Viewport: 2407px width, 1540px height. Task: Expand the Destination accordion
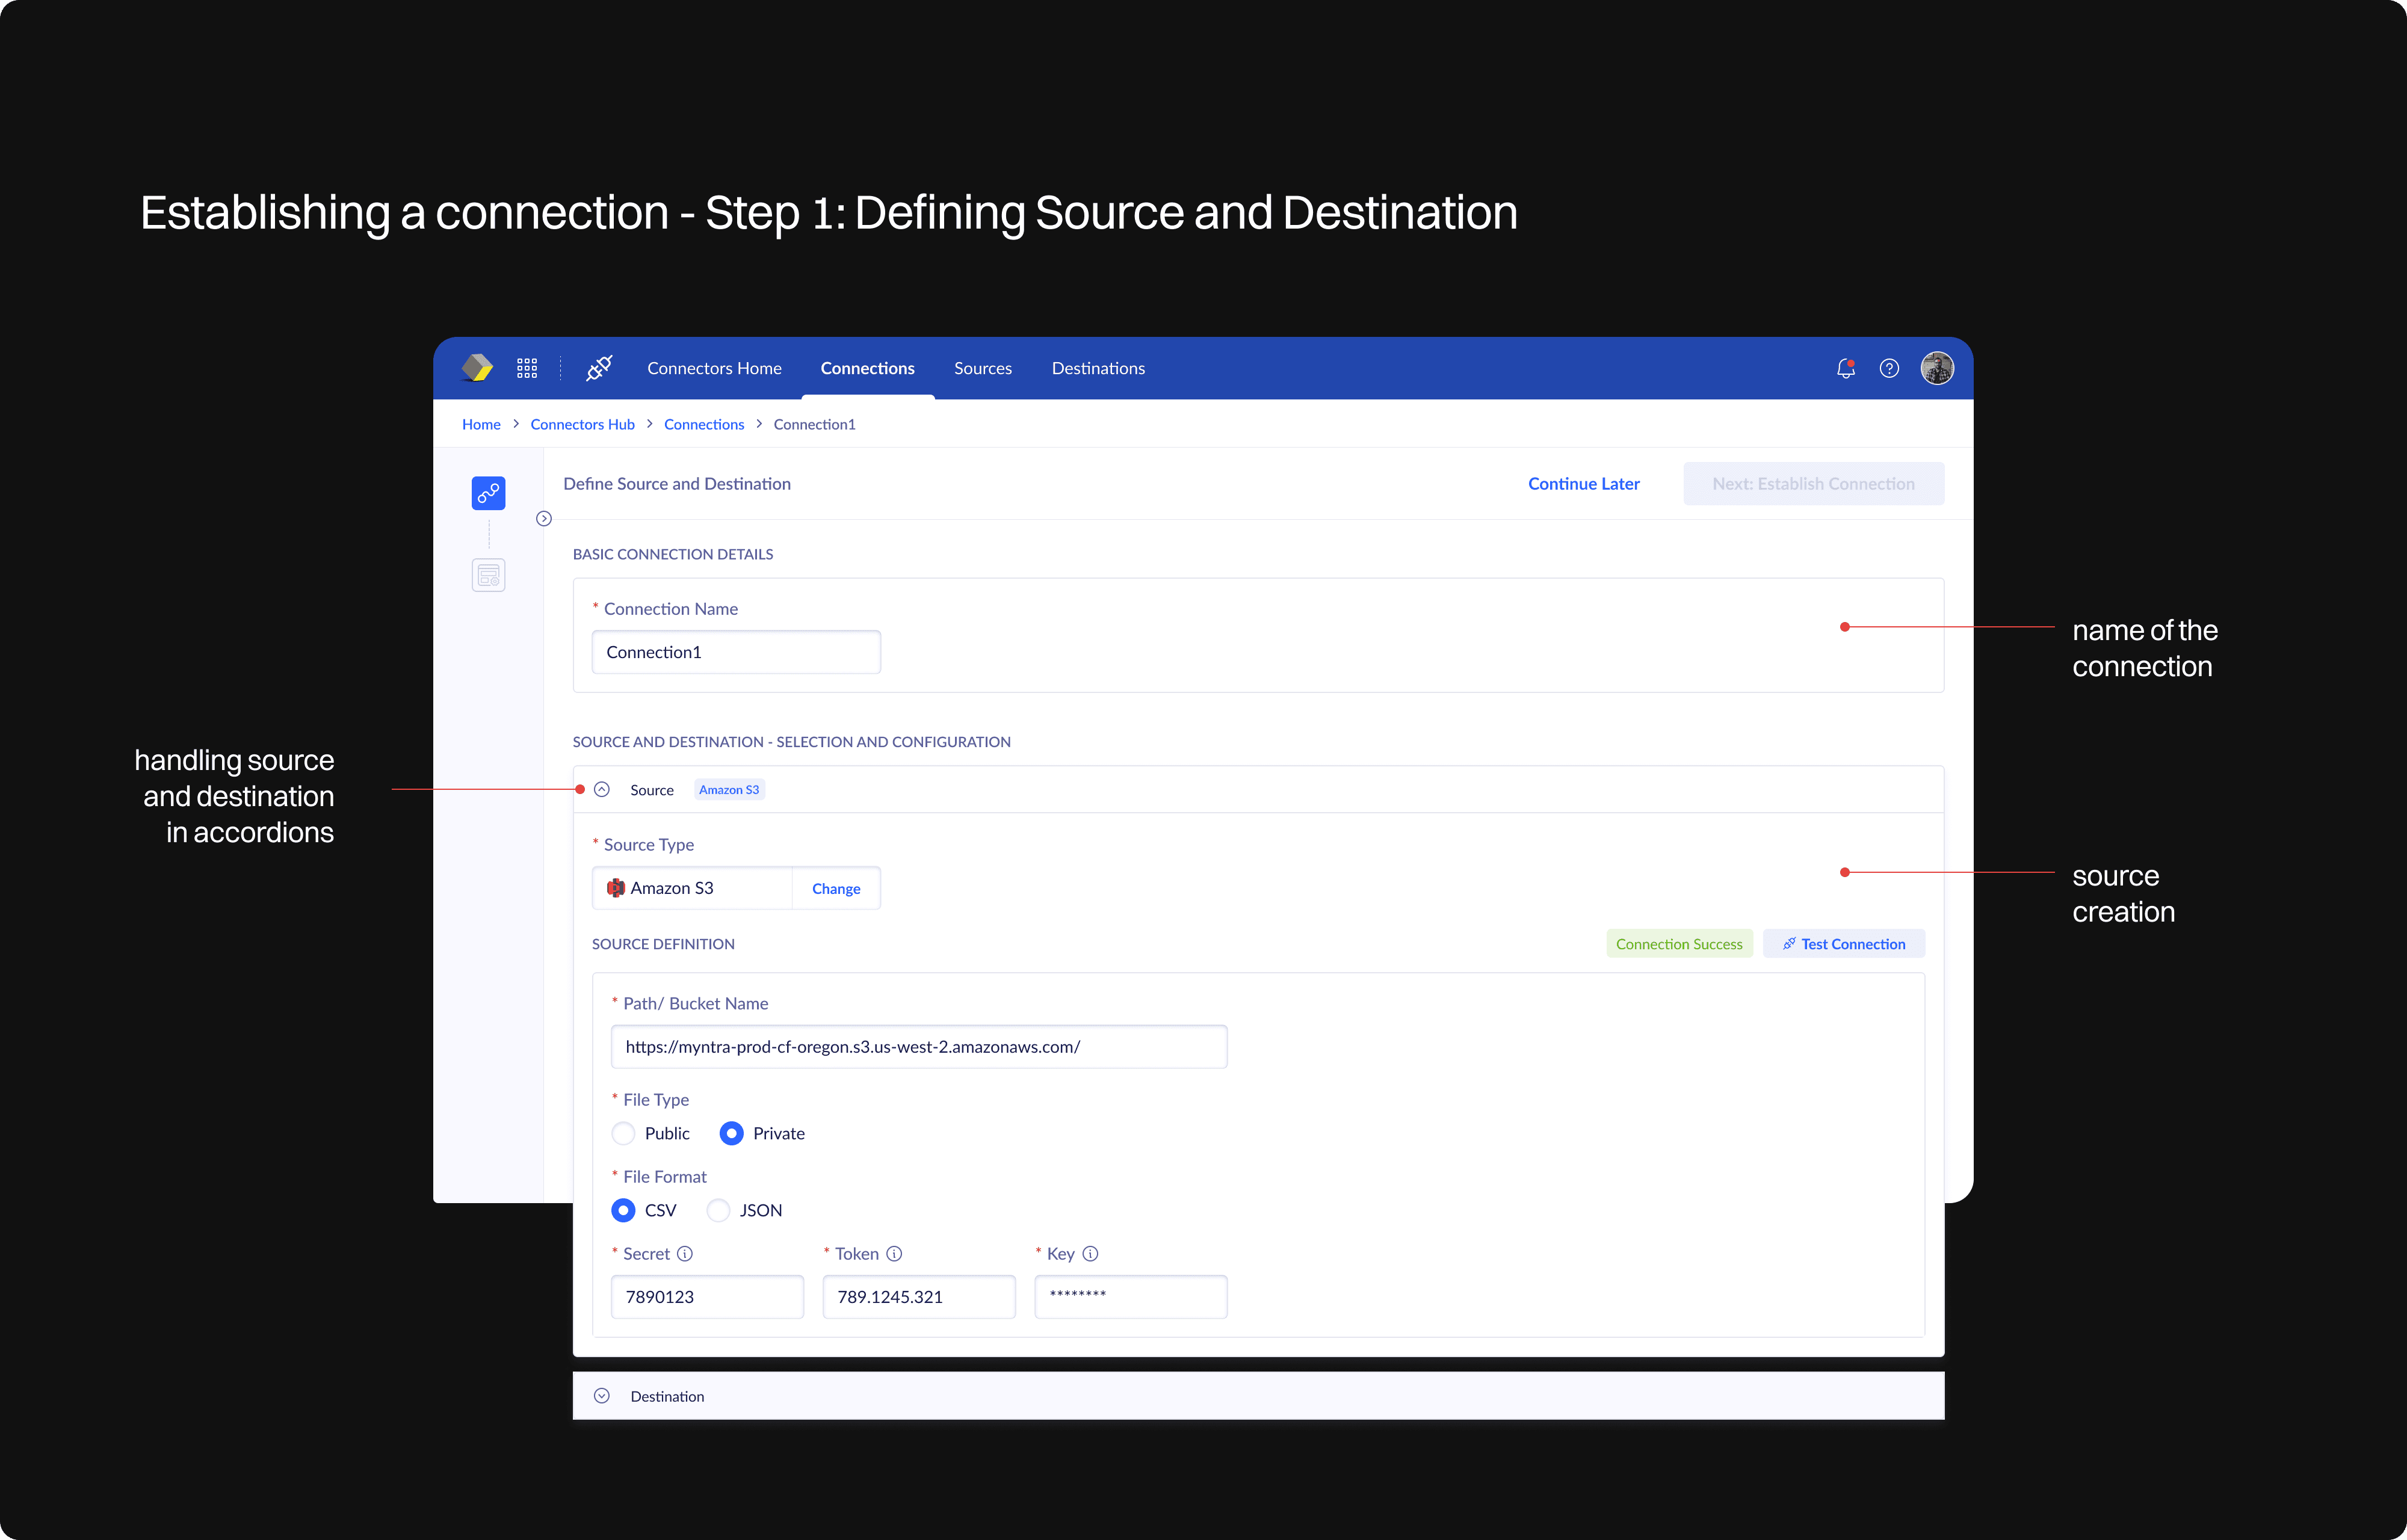click(602, 1396)
